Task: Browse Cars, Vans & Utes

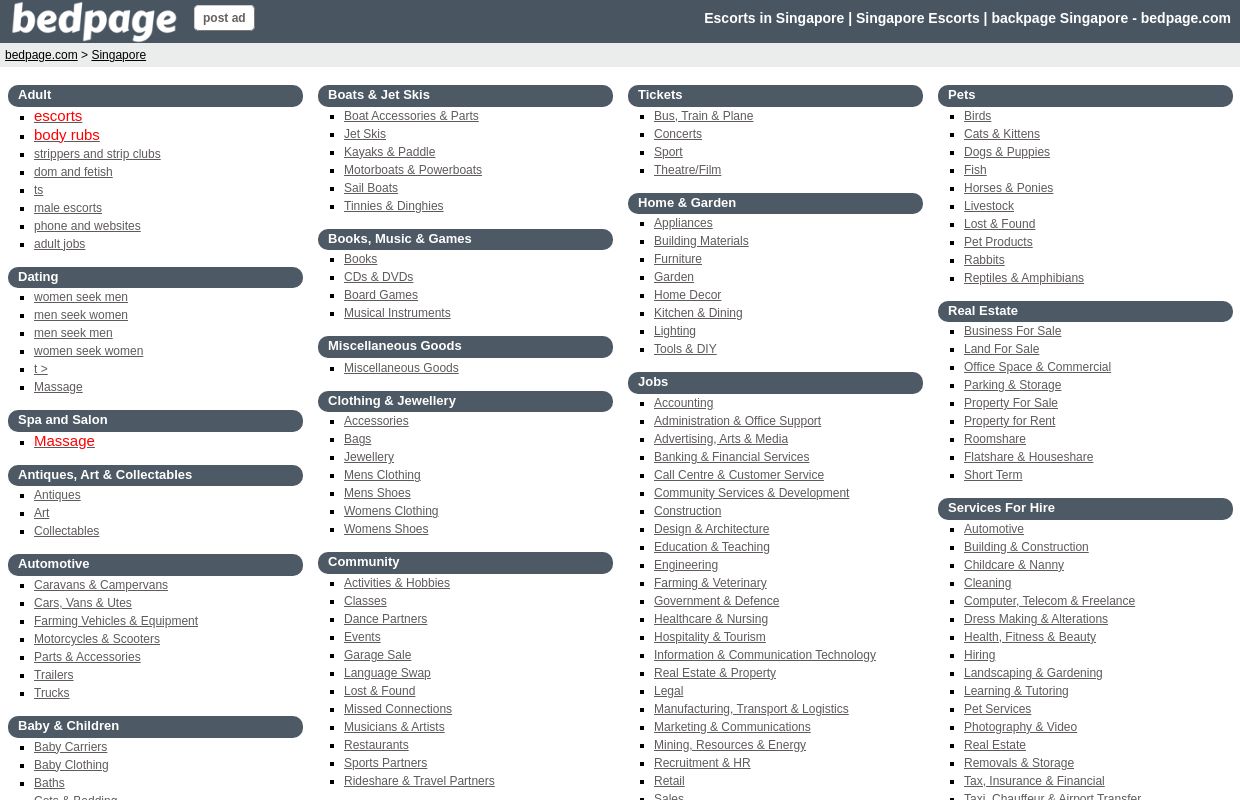Action: (x=82, y=603)
